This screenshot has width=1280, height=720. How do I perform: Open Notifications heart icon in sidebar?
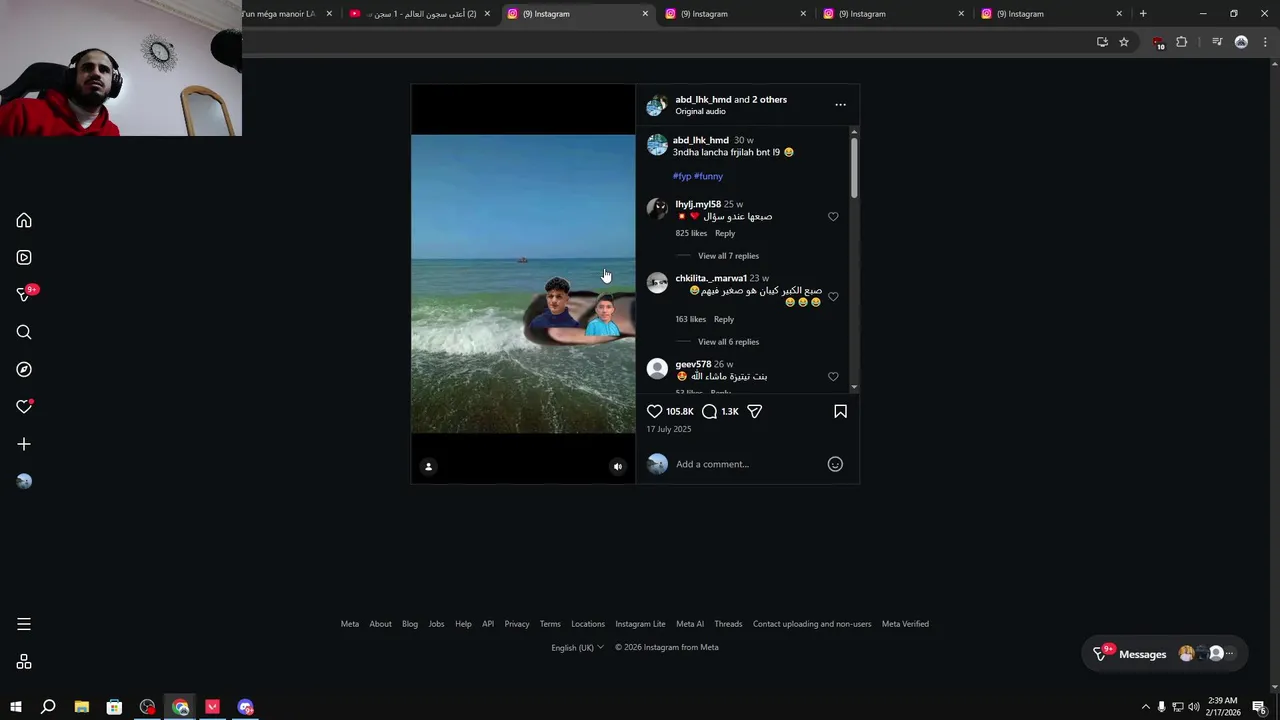pyautogui.click(x=24, y=406)
